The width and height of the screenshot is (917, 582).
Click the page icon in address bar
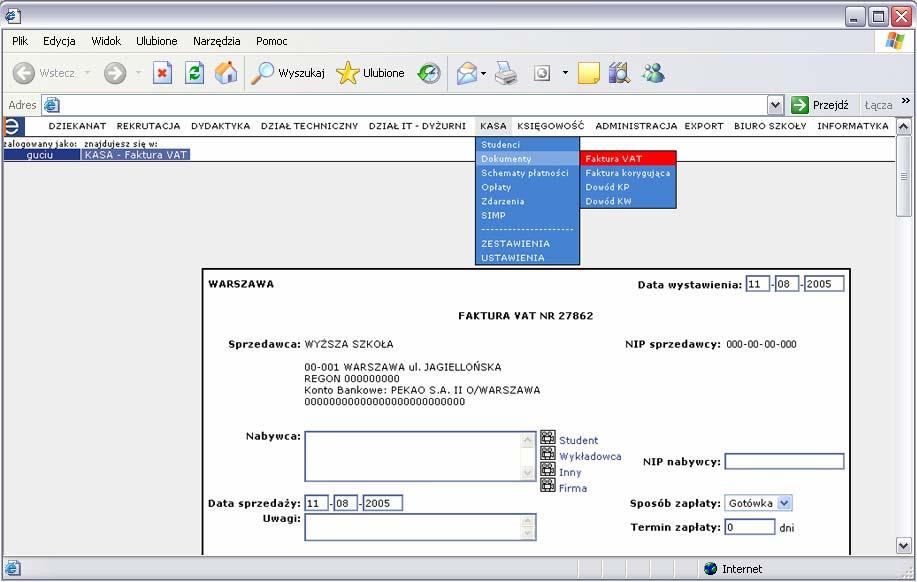pyautogui.click(x=51, y=105)
